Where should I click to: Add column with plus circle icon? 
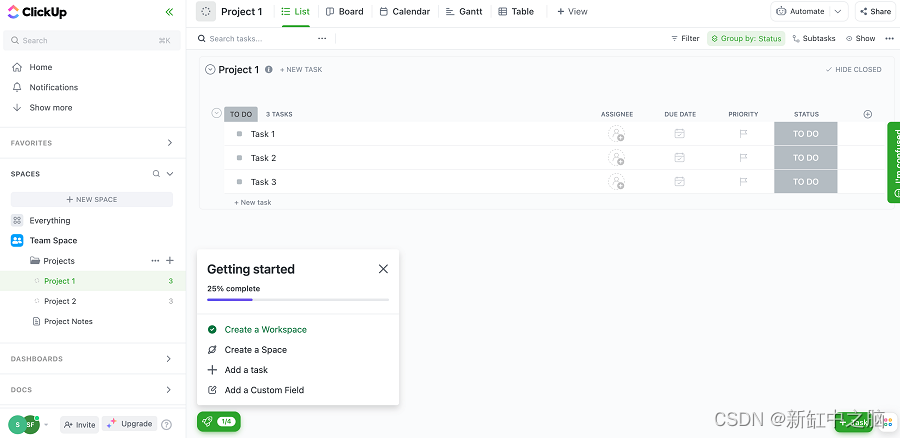coord(867,114)
